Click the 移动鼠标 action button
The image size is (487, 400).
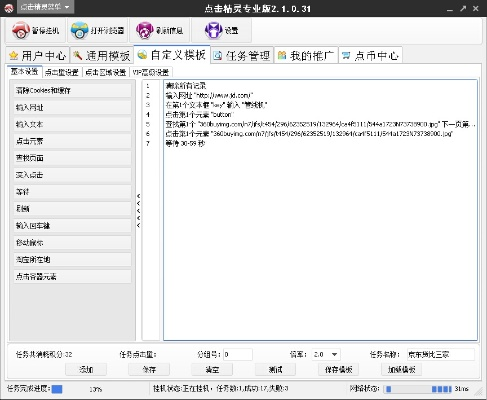tap(72, 243)
